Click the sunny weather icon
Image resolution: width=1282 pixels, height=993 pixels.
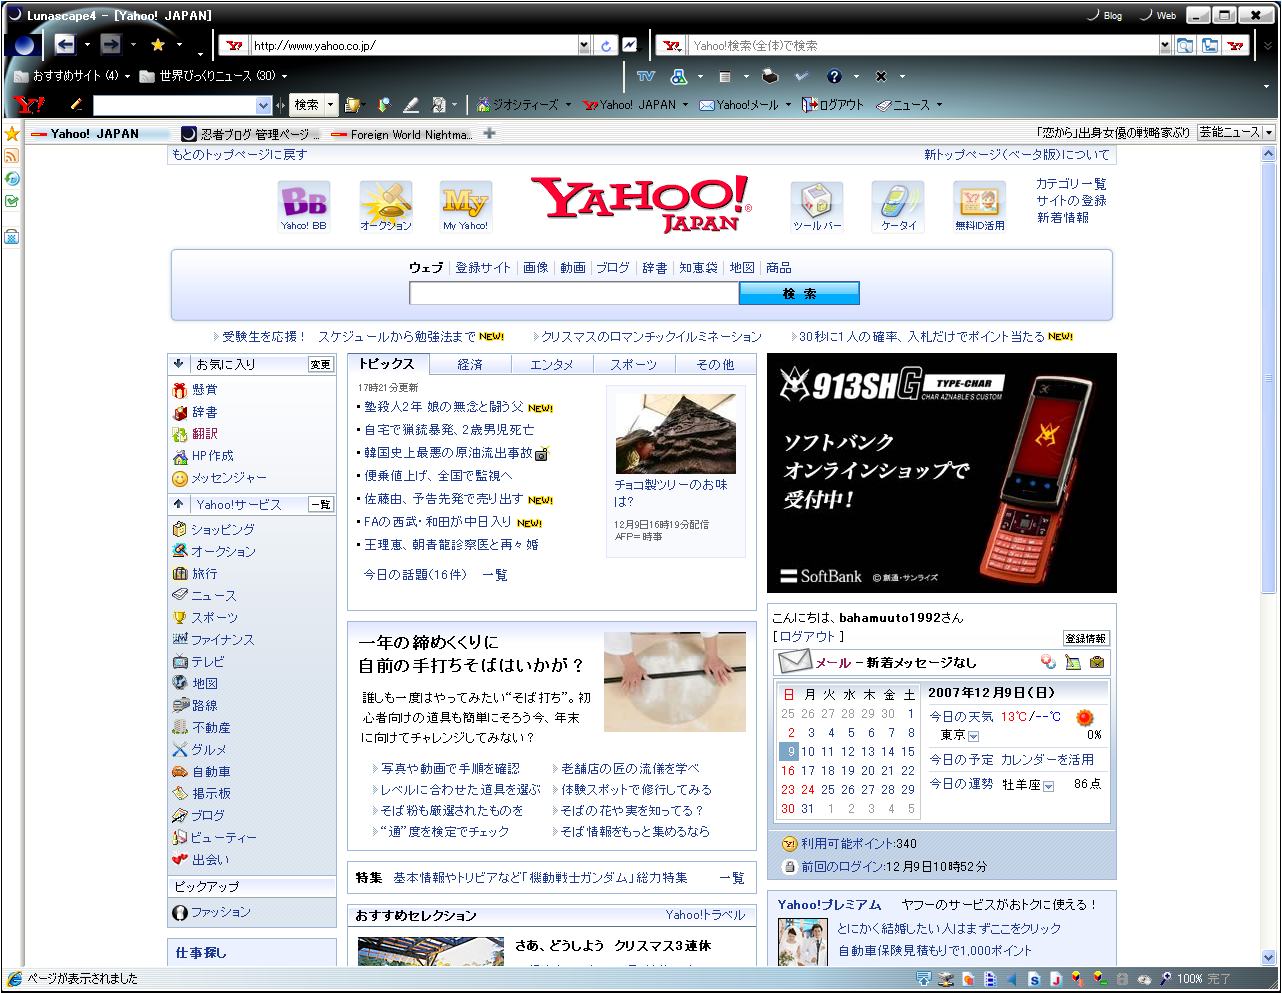1085,717
